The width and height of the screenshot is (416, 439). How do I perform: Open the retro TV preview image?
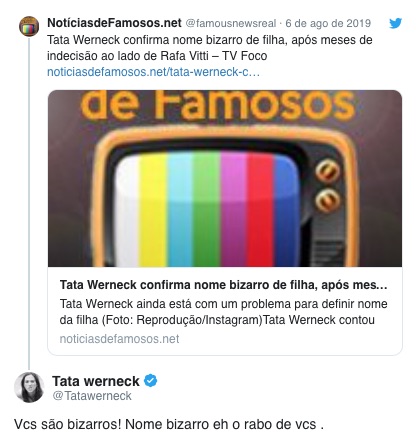(x=225, y=178)
